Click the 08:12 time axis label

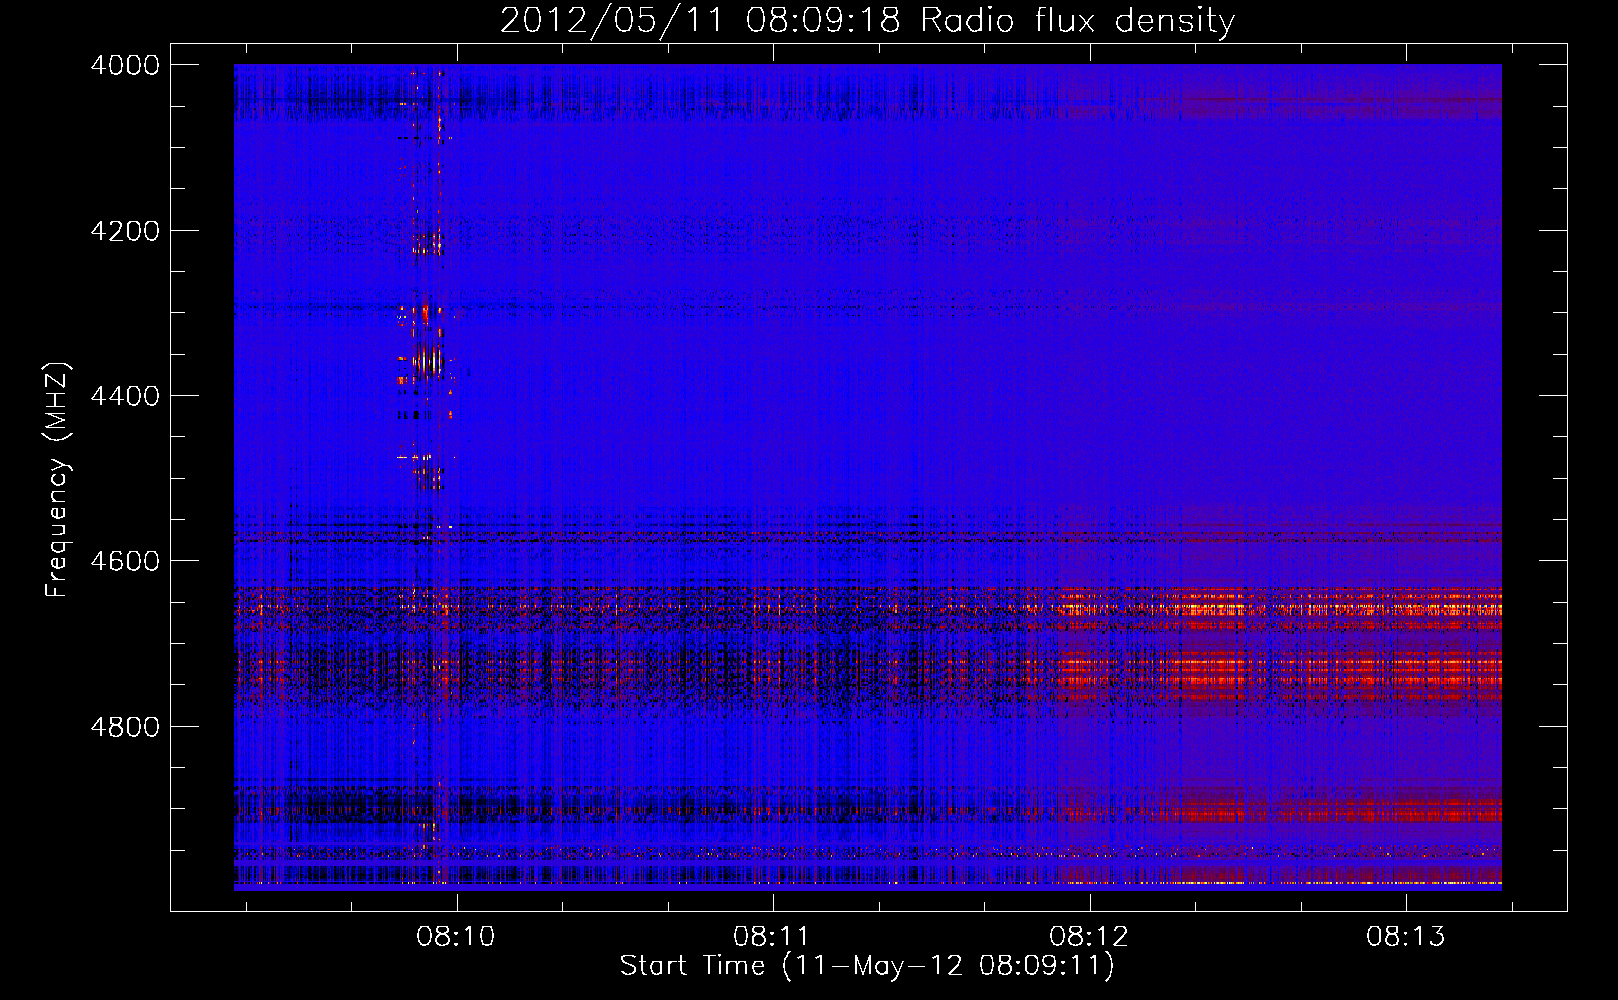(1088, 936)
